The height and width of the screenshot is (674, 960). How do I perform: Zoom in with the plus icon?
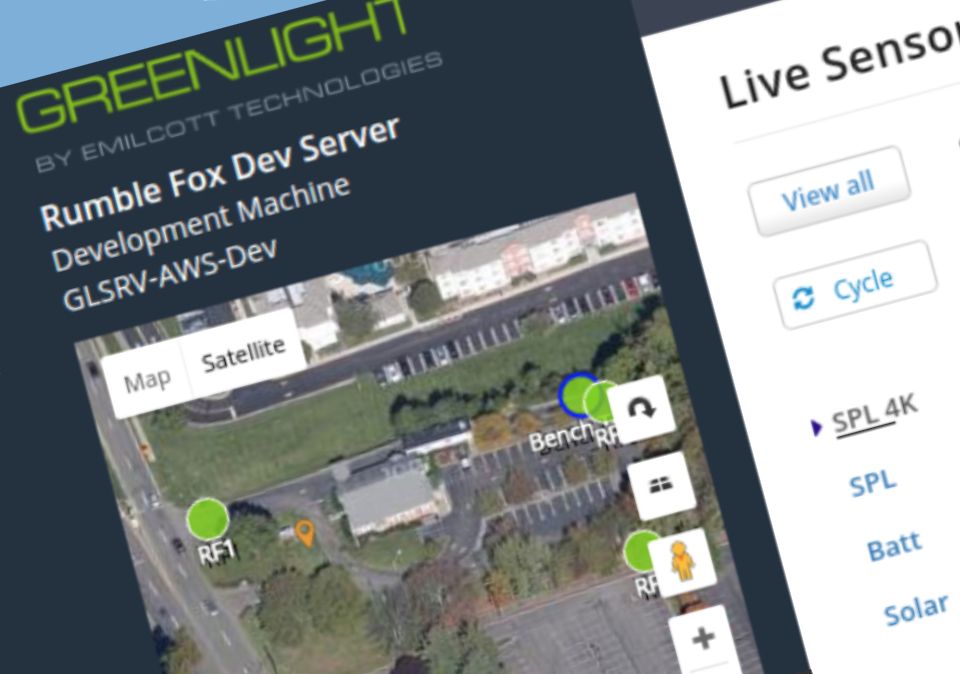pyautogui.click(x=703, y=638)
